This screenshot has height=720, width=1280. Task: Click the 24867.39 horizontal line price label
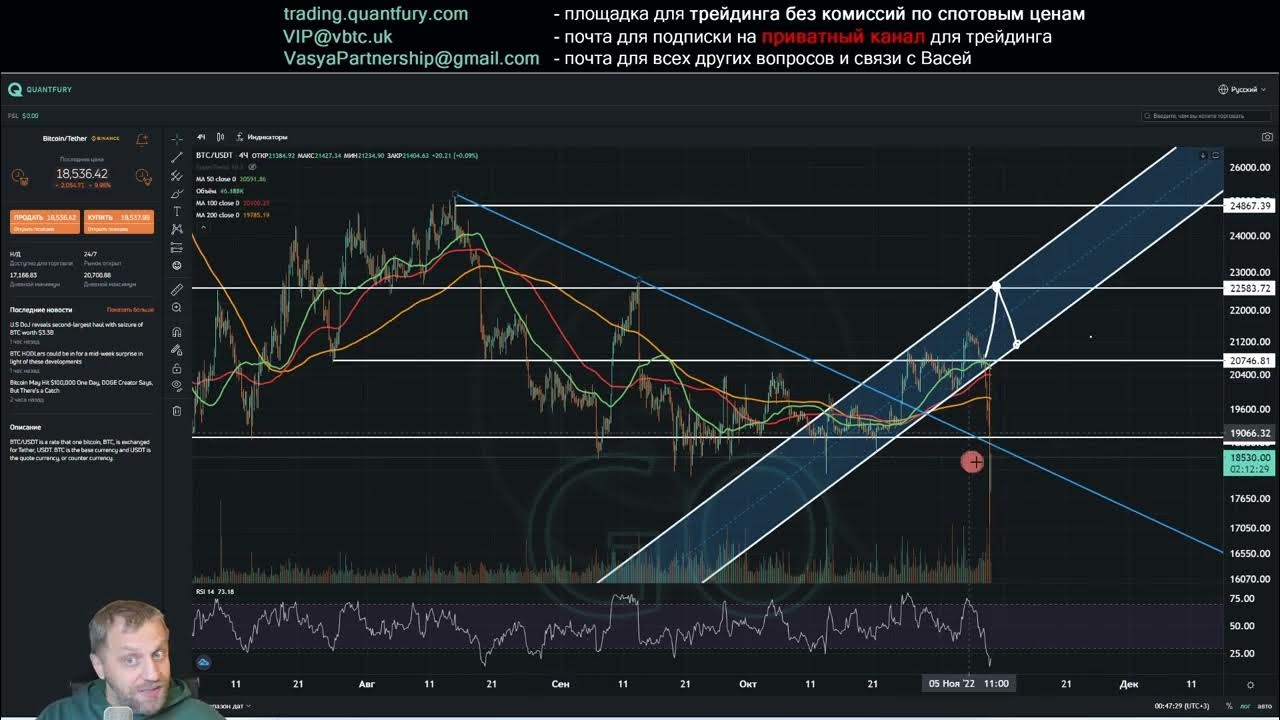[1251, 206]
